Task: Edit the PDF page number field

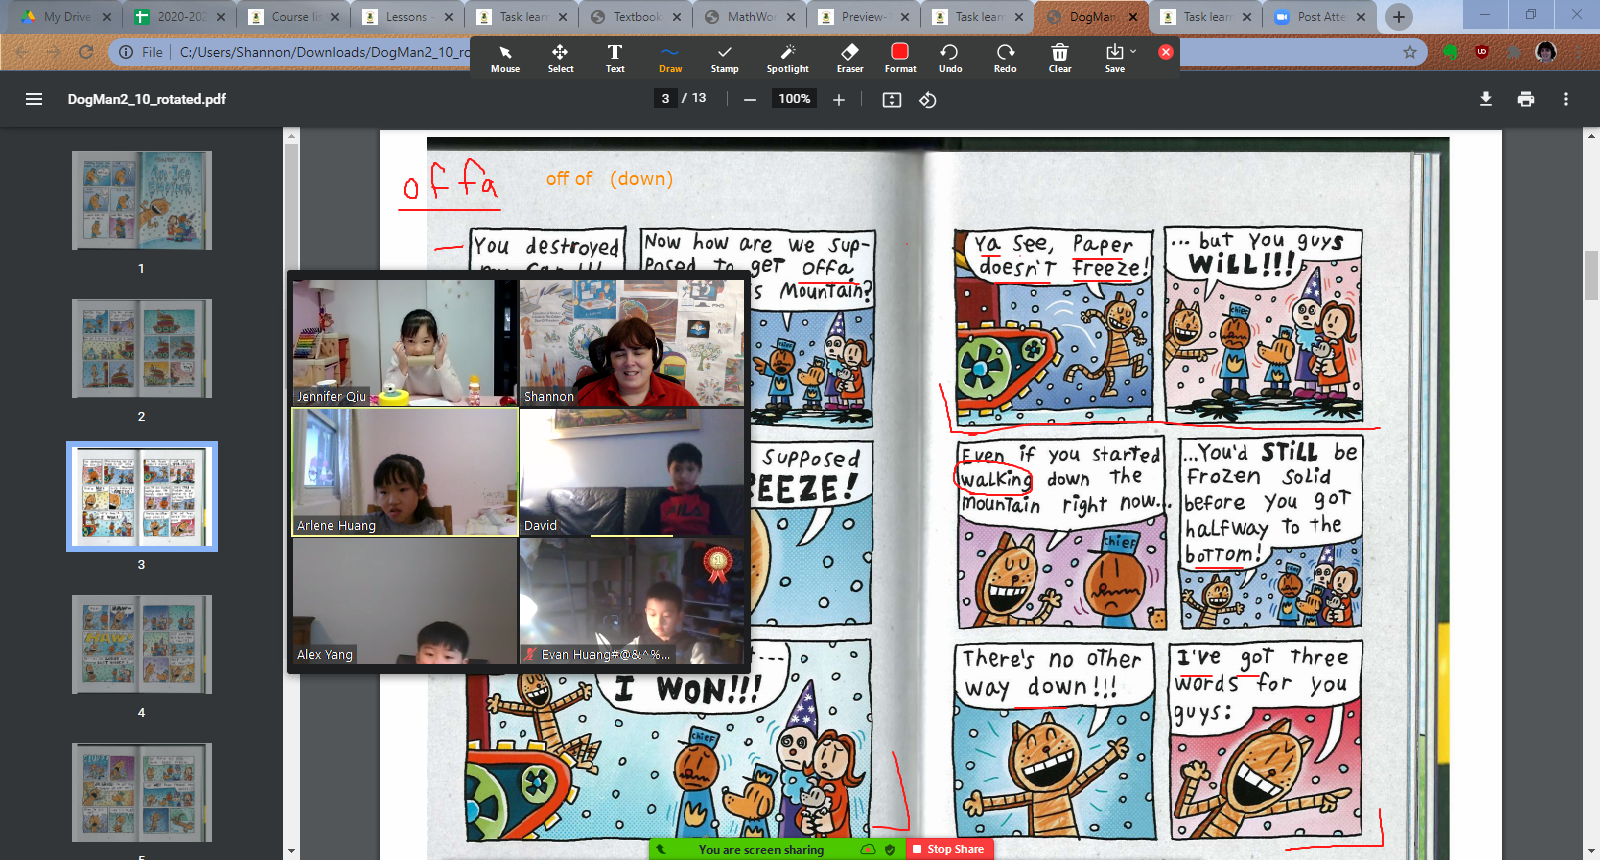Action: point(665,98)
